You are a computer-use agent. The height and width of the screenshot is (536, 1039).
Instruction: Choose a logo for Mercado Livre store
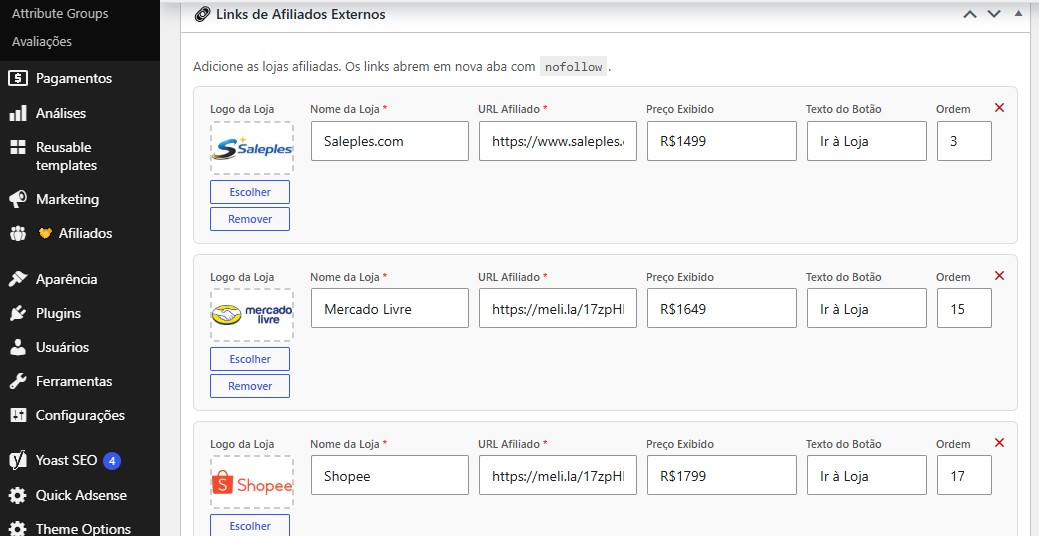(x=250, y=359)
